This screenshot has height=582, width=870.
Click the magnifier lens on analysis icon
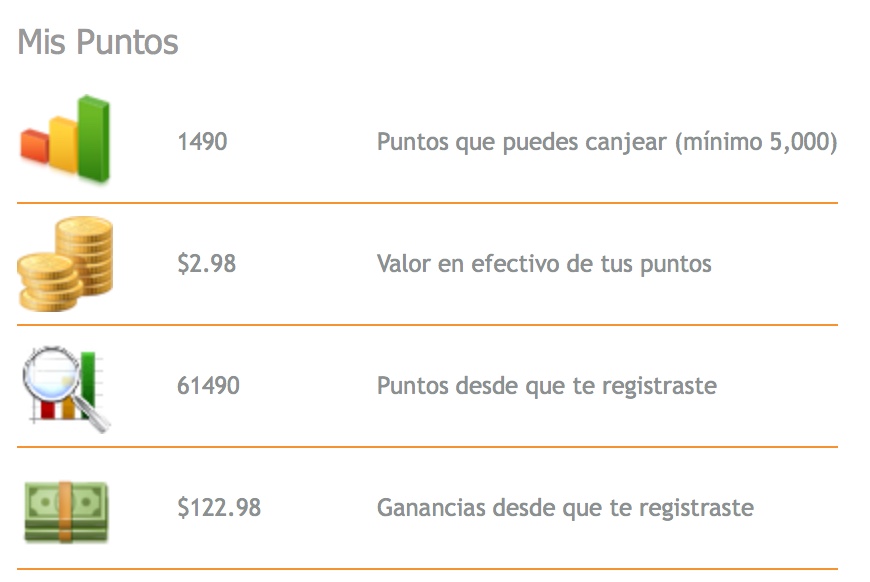[52, 373]
